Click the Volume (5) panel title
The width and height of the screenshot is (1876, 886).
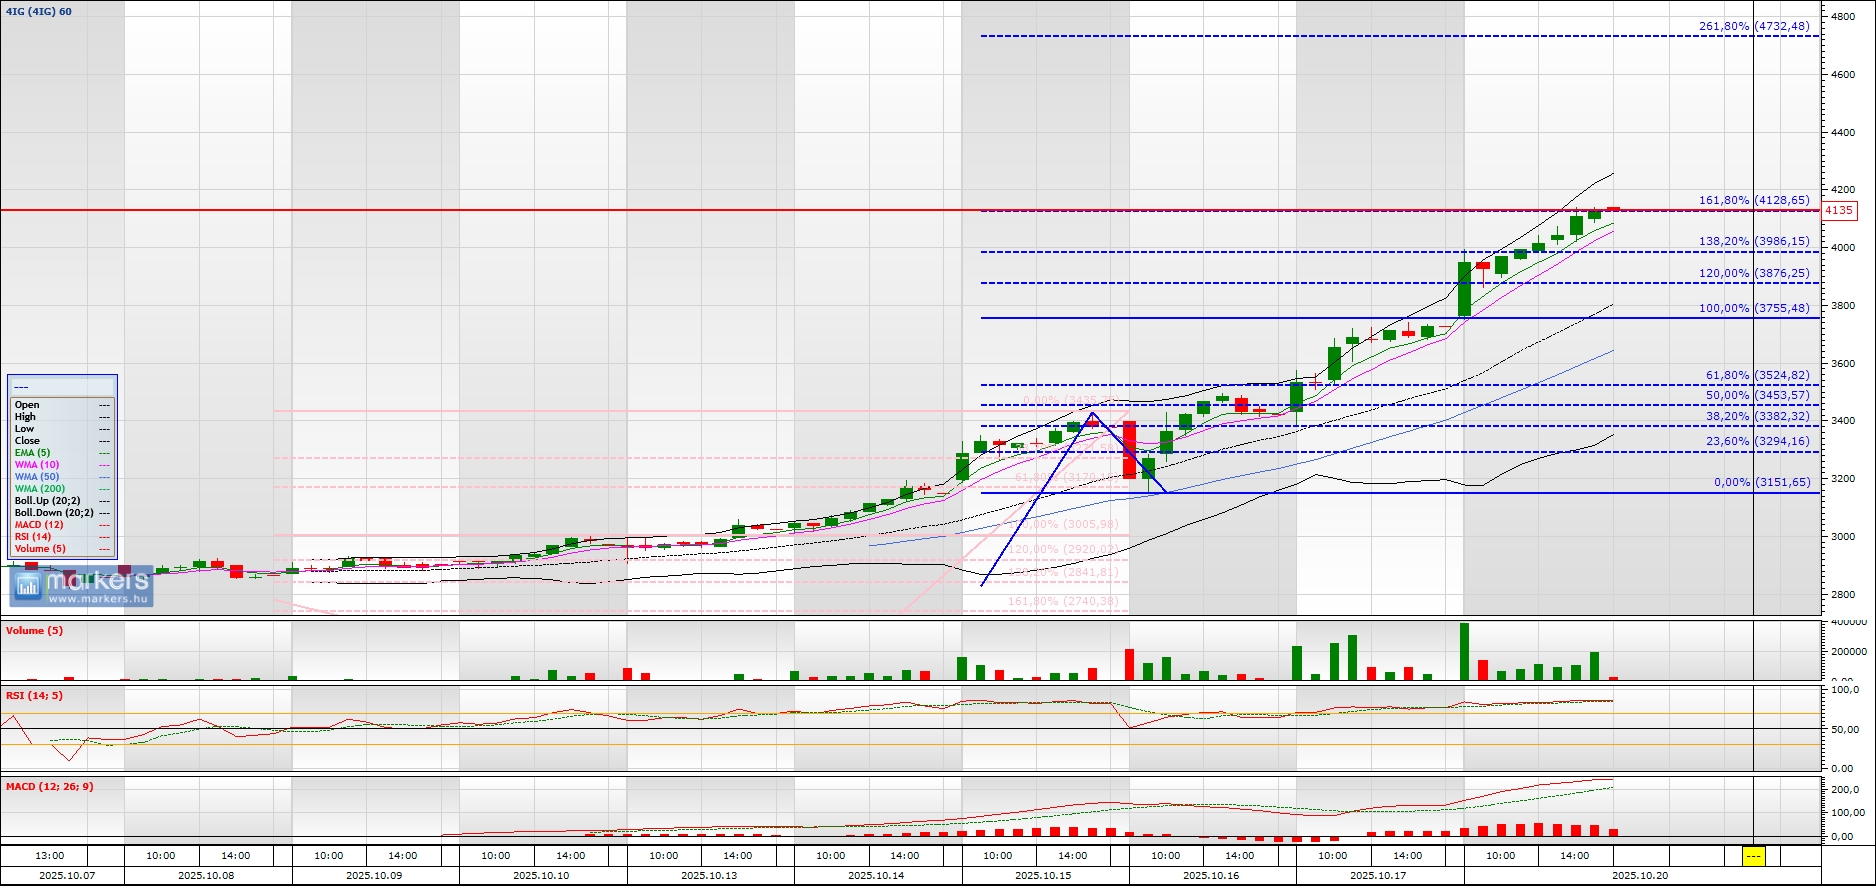pos(34,631)
